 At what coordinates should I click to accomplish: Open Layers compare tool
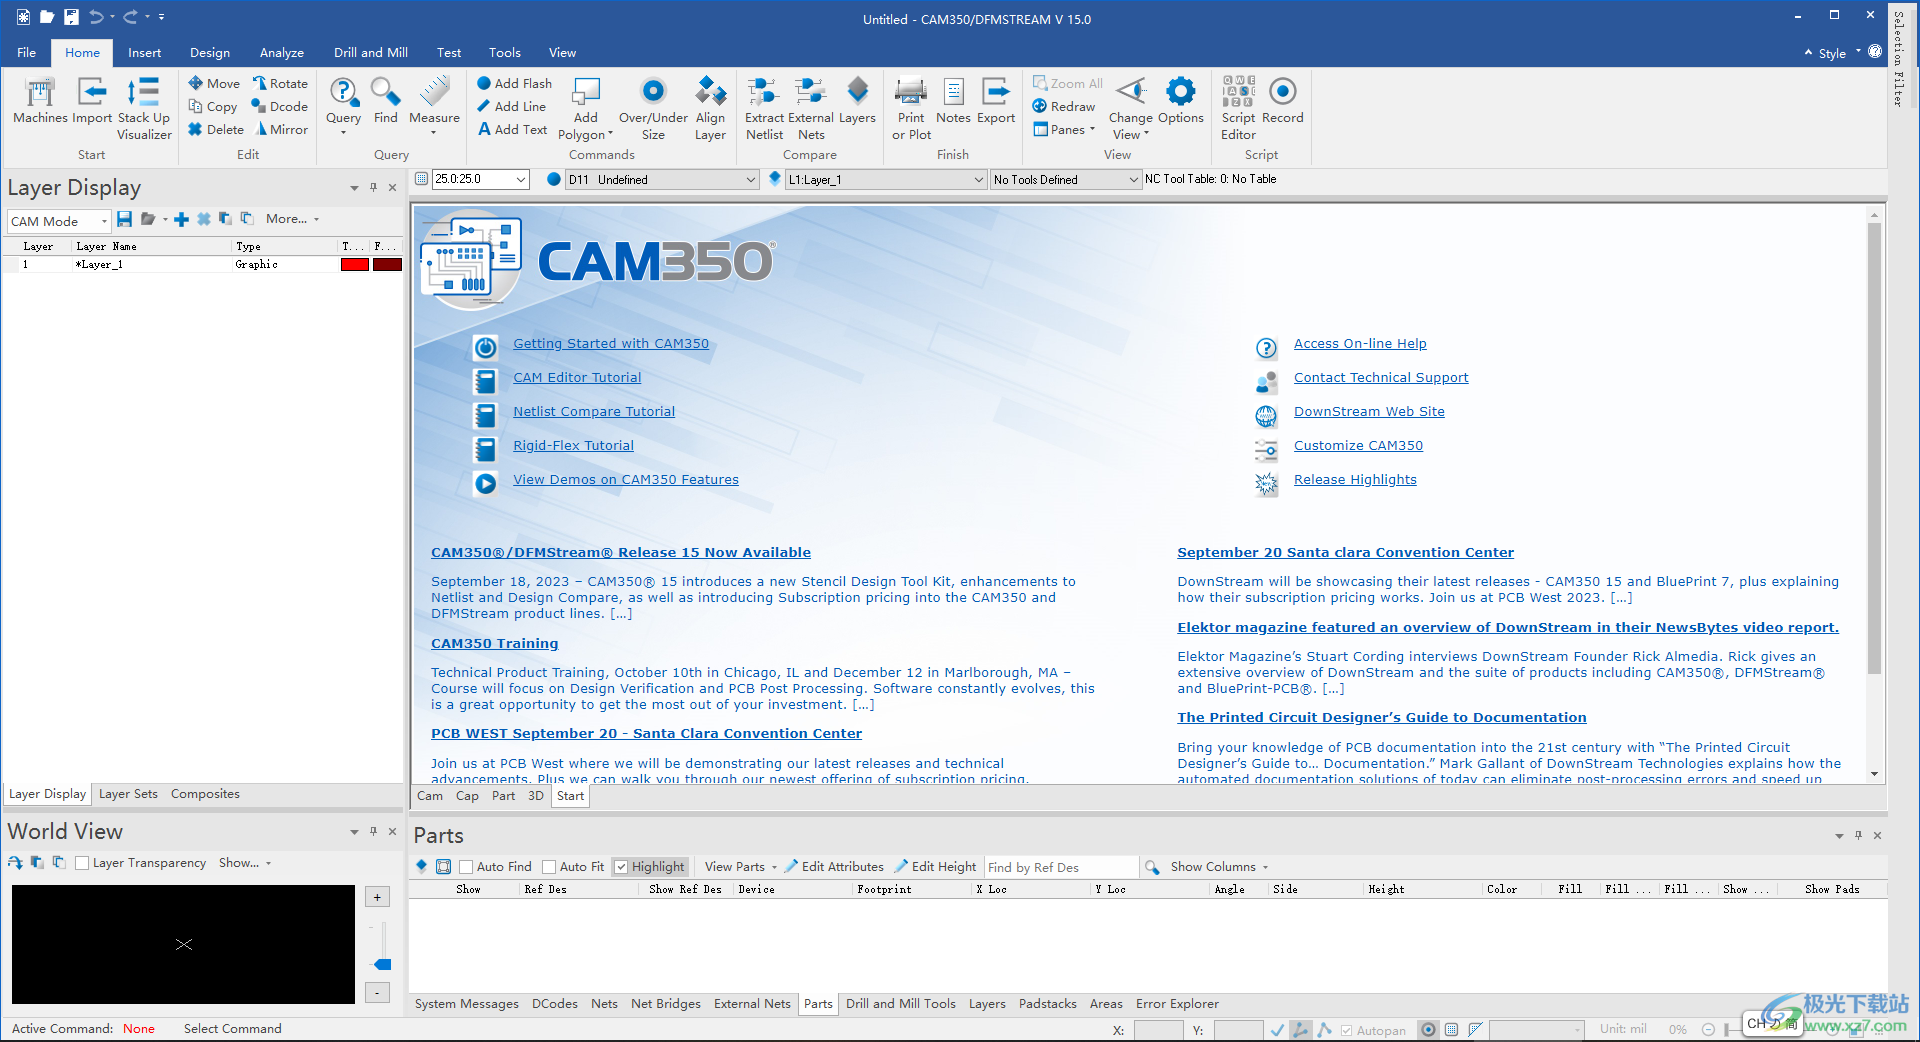[x=857, y=101]
